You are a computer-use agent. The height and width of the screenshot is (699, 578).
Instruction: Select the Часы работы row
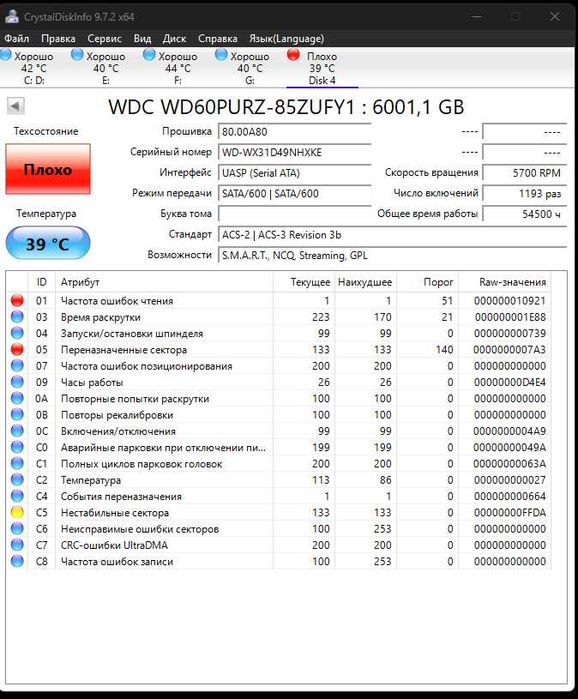(x=279, y=382)
